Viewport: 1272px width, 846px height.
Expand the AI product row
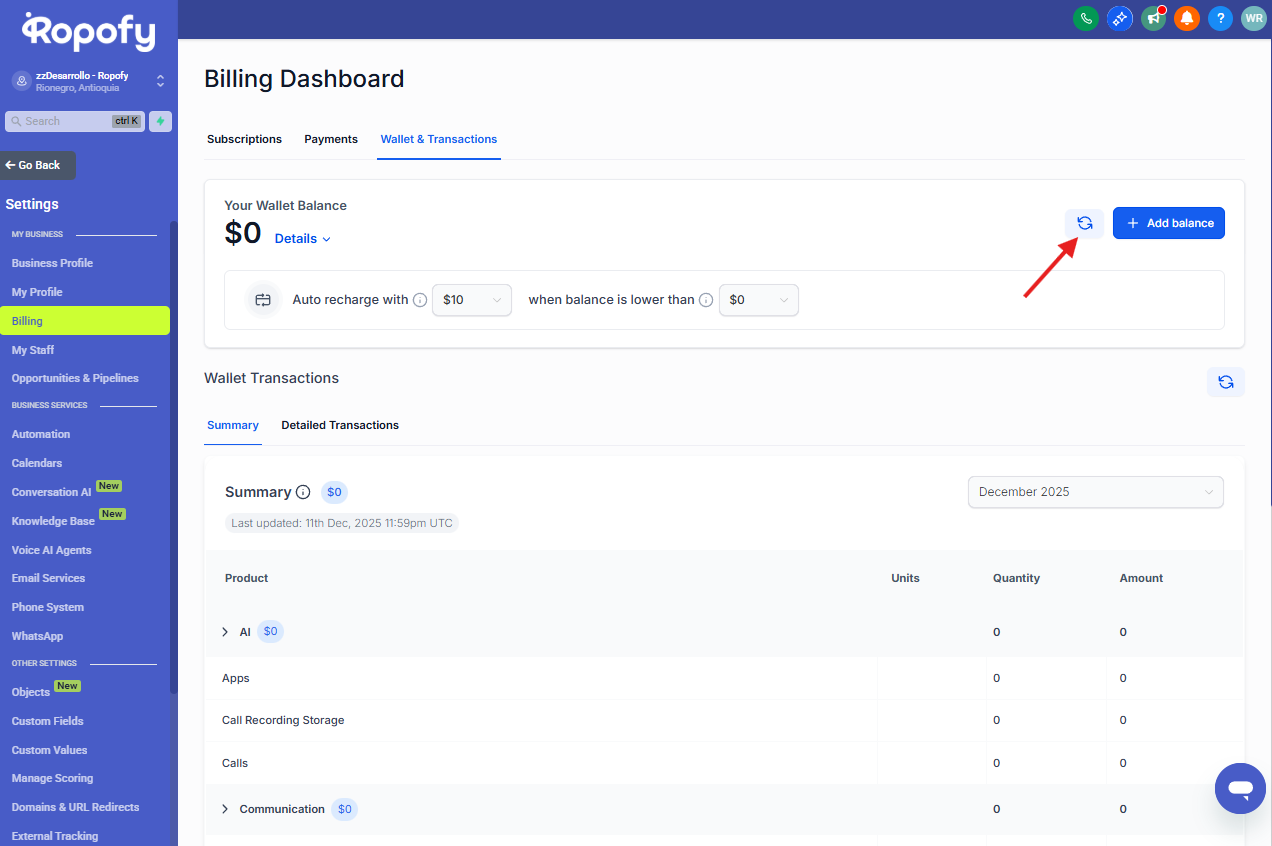point(225,632)
